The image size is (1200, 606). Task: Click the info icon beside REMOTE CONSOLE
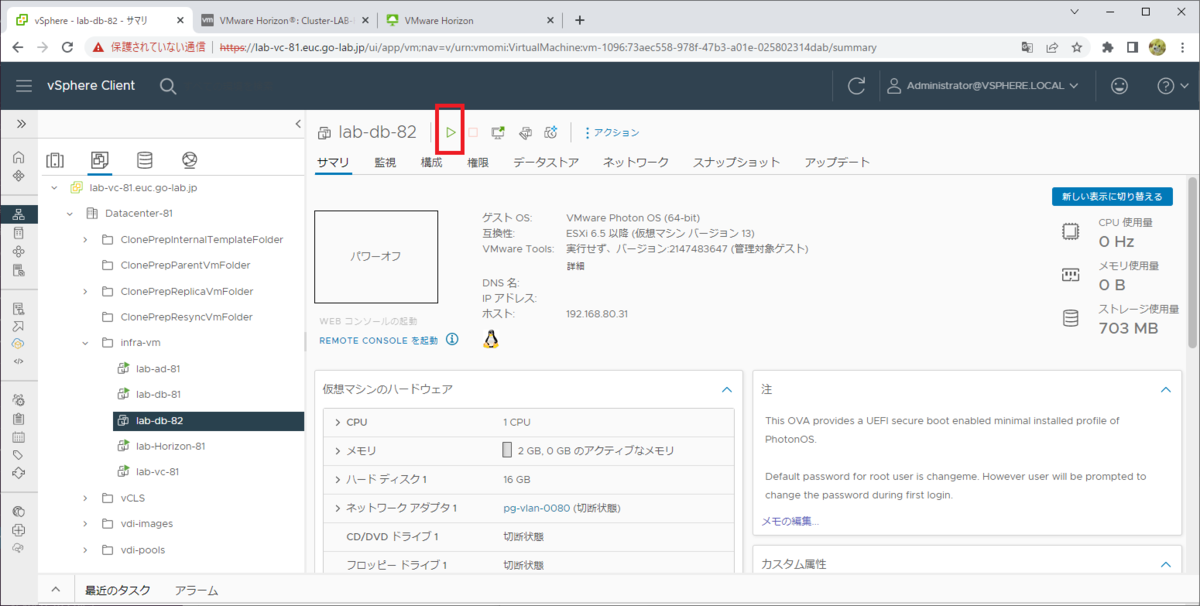(x=452, y=340)
